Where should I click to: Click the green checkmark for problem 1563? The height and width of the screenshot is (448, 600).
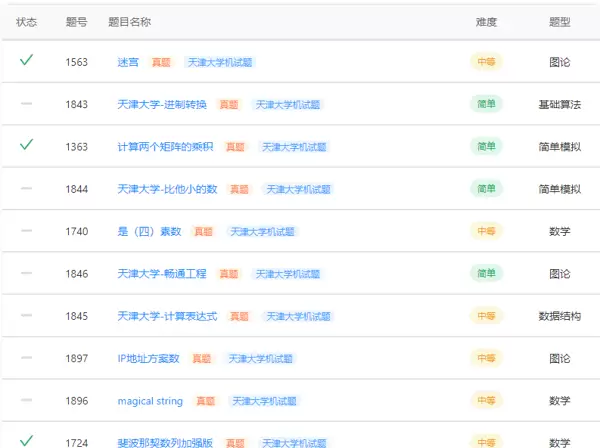click(26, 61)
